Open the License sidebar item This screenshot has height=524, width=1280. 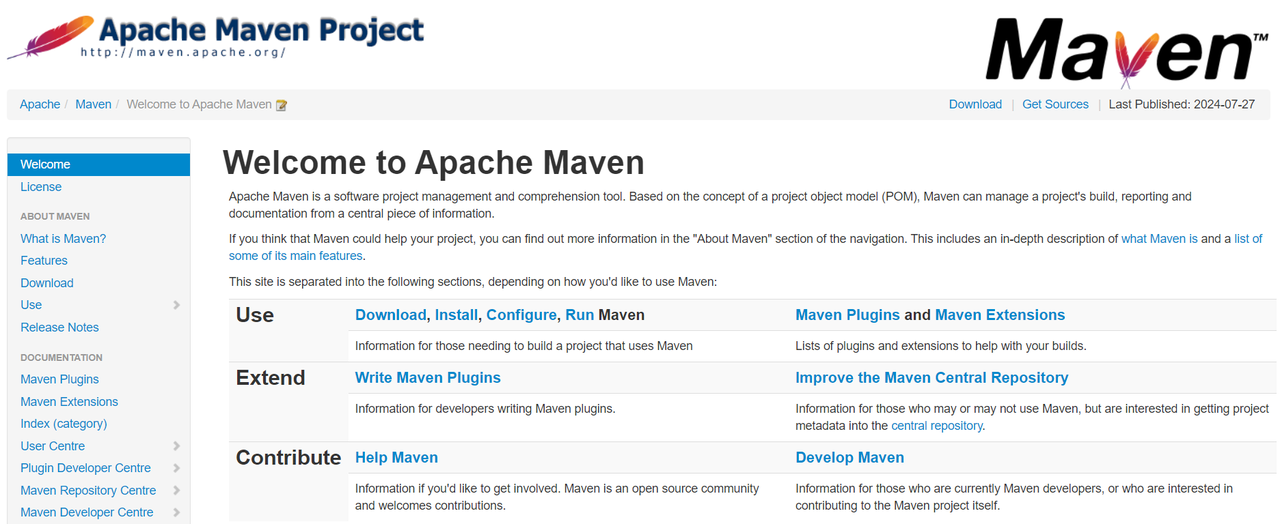click(41, 187)
